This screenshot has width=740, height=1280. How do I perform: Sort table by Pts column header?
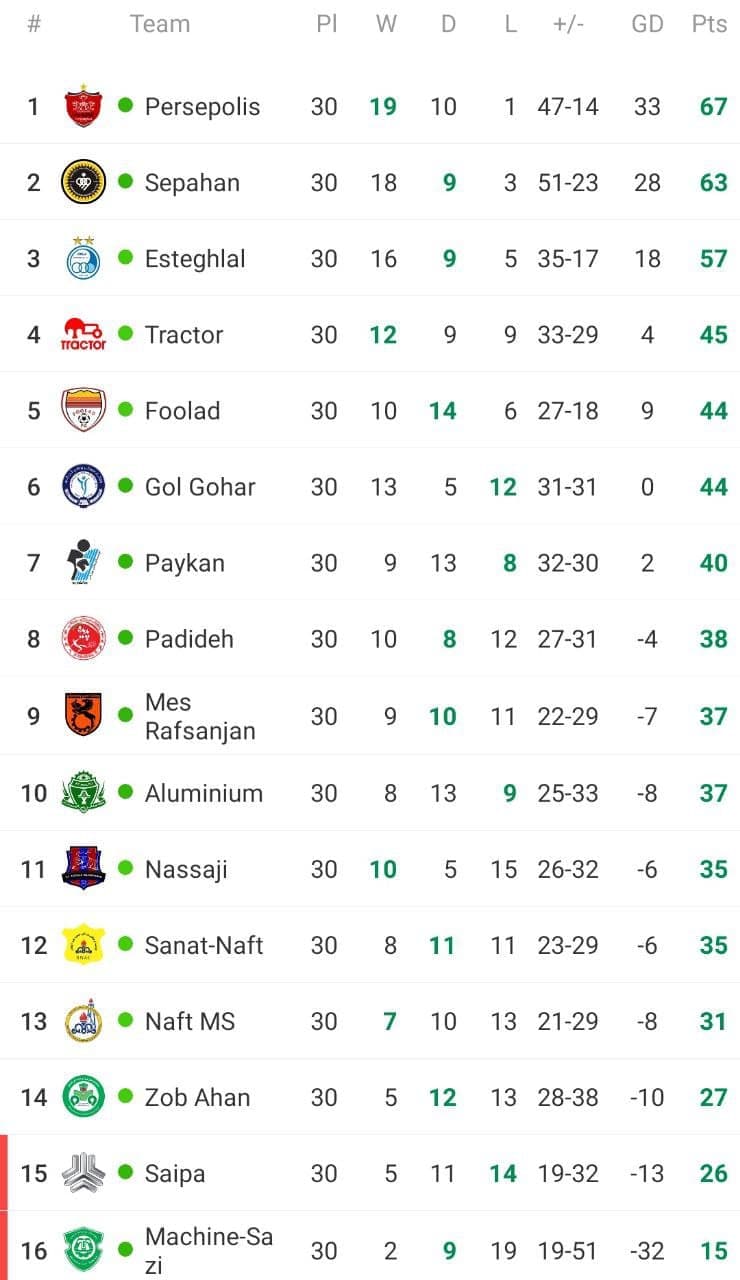[x=709, y=24]
